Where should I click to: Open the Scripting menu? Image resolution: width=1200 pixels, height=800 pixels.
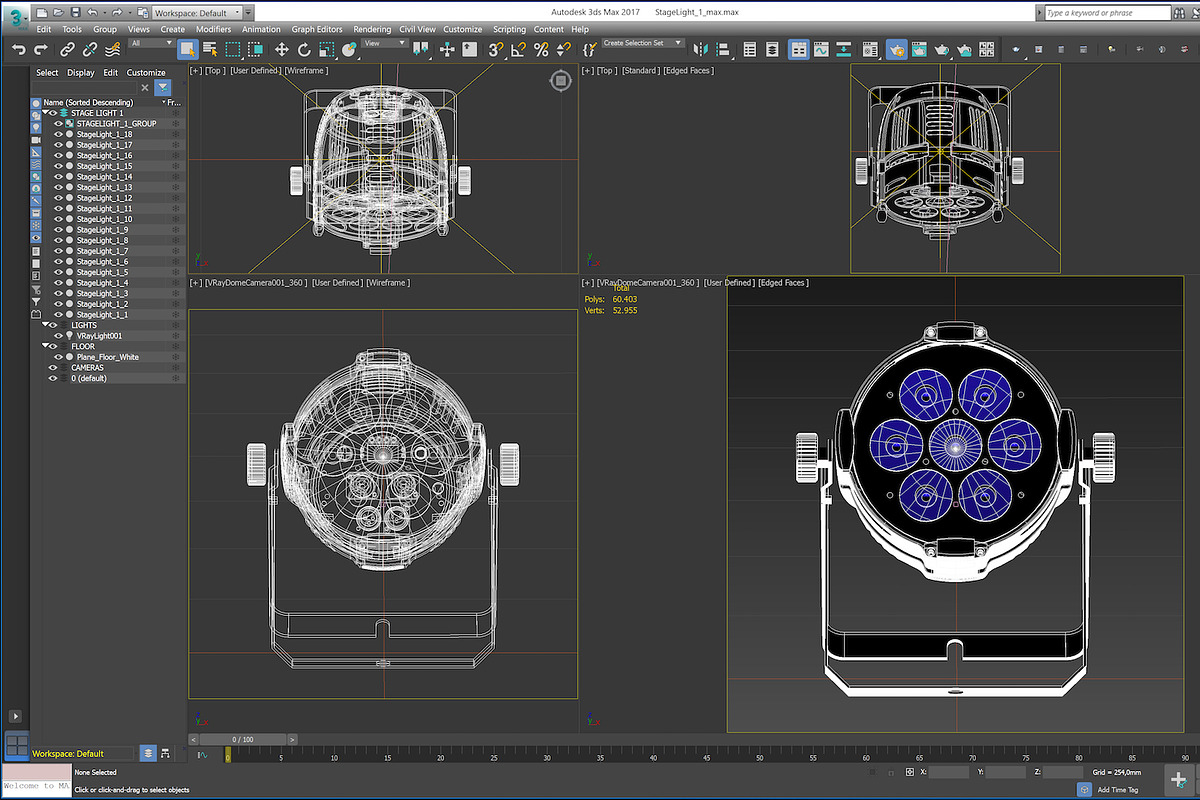point(509,29)
